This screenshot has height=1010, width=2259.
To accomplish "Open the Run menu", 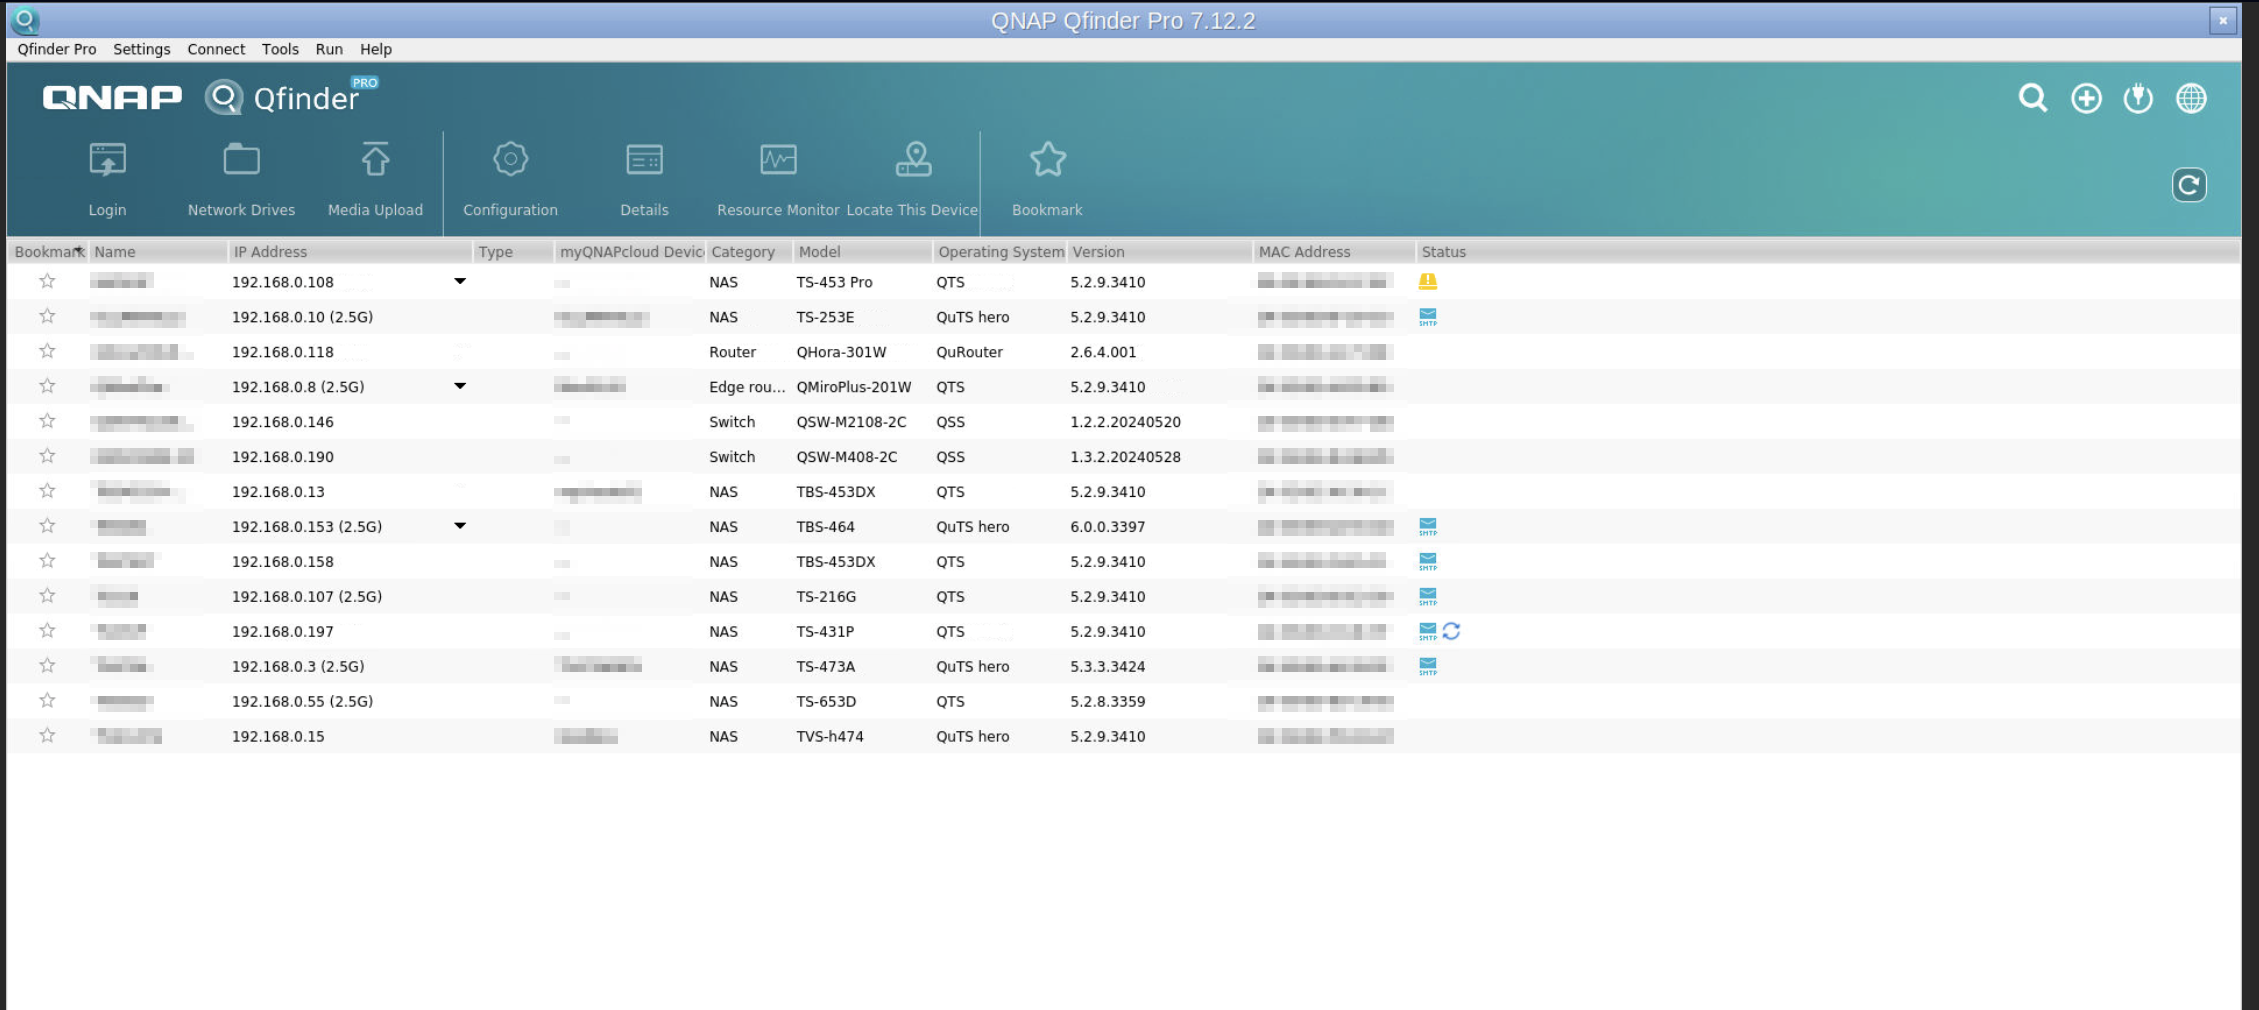I will click(x=329, y=49).
